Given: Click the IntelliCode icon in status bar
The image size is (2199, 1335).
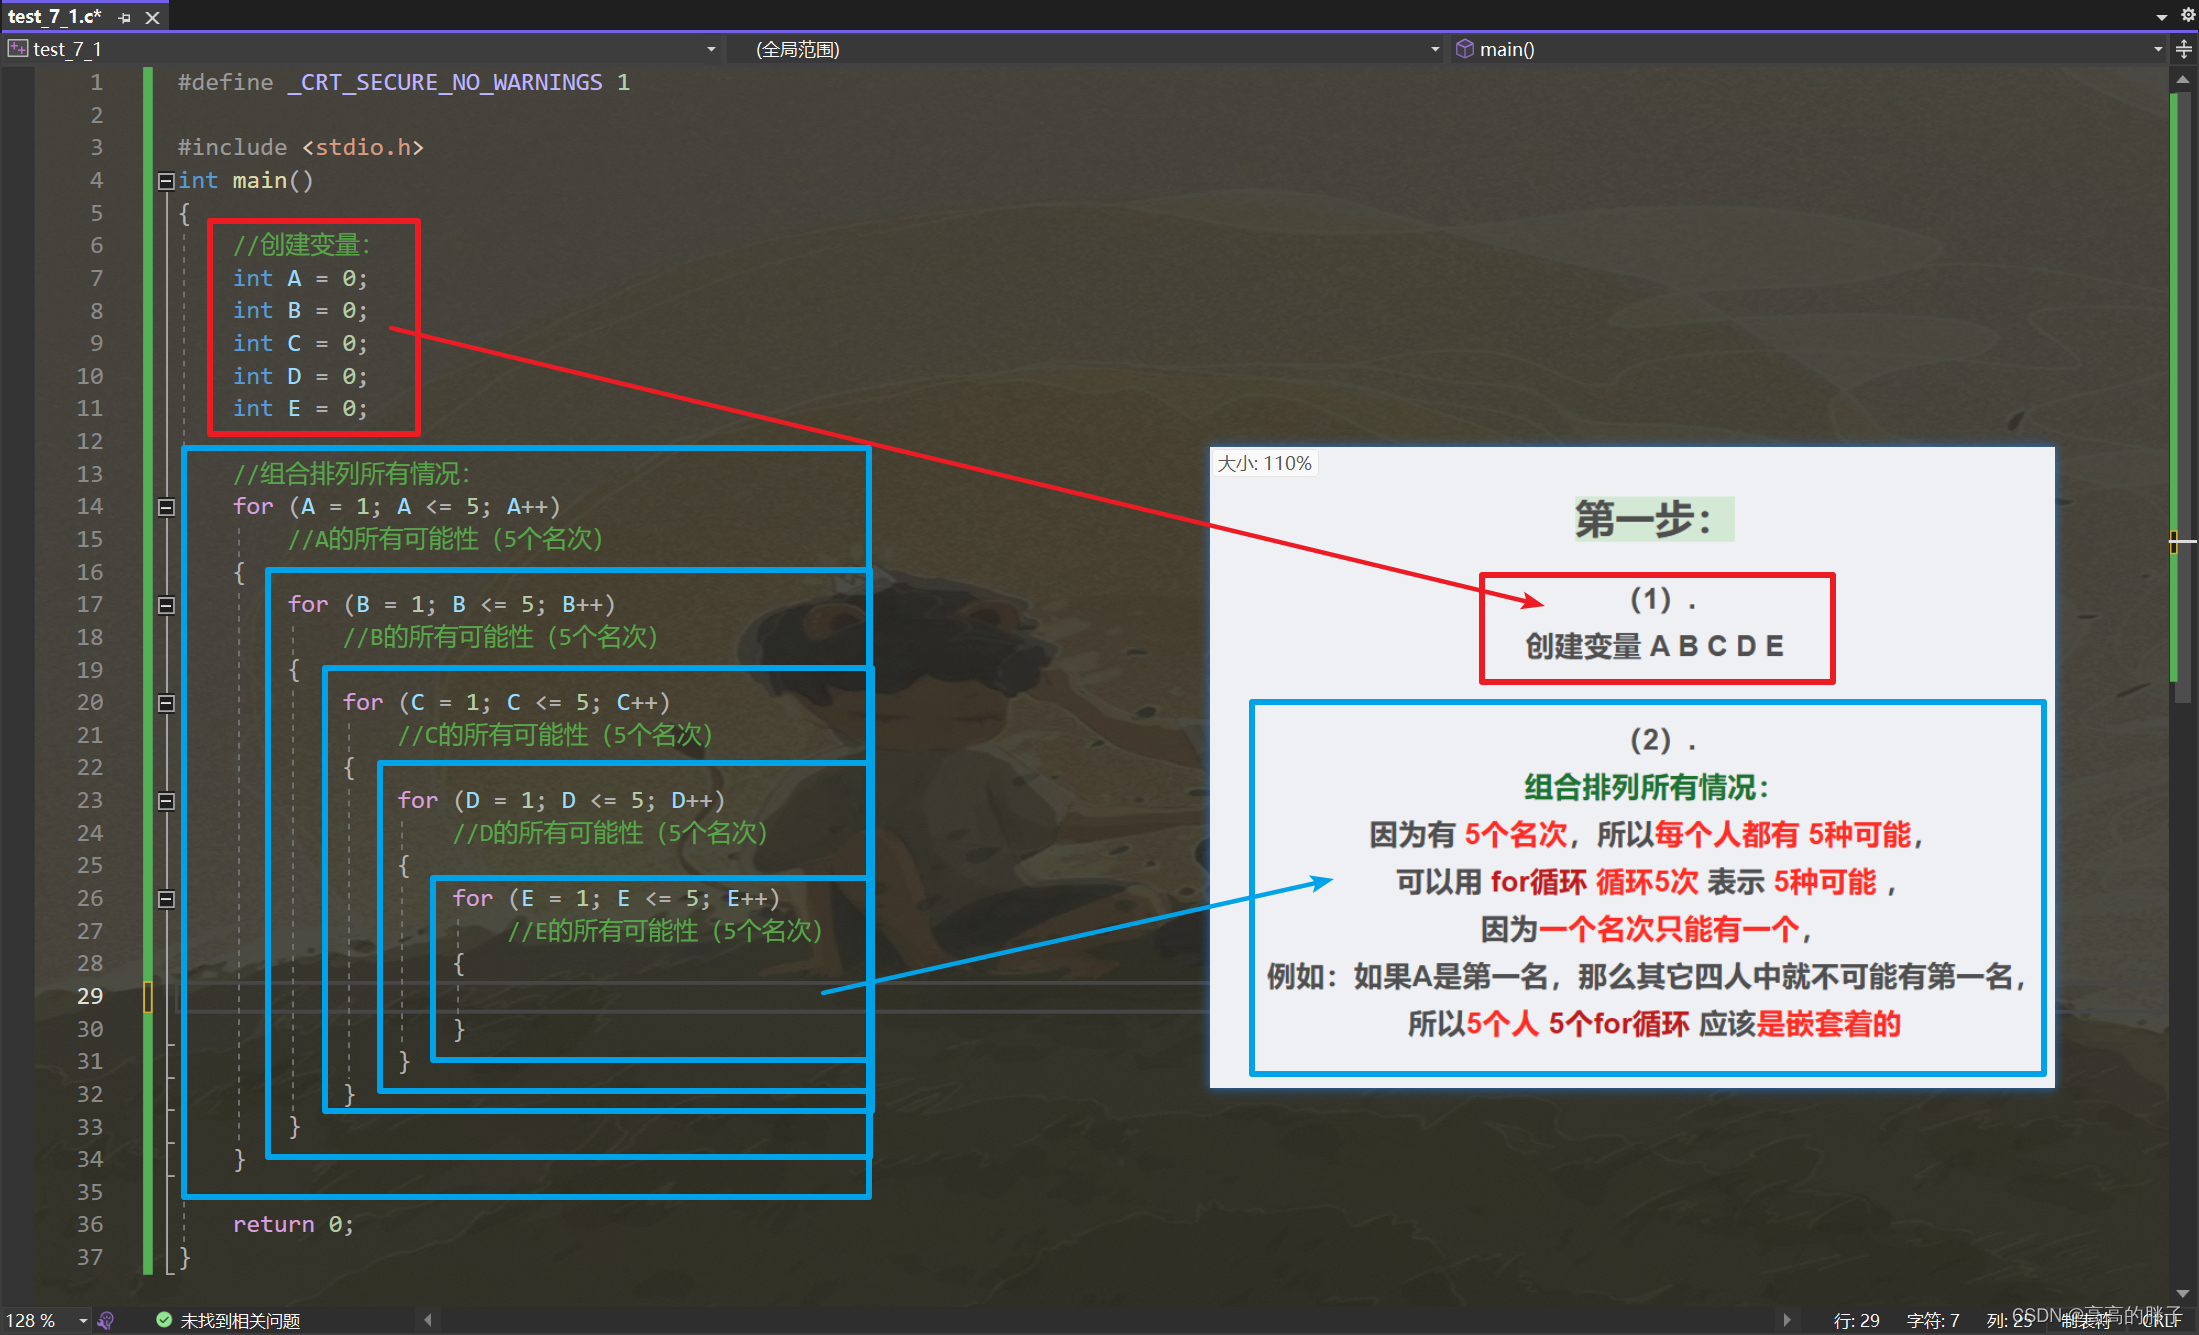Looking at the screenshot, I should pyautogui.click(x=106, y=1321).
